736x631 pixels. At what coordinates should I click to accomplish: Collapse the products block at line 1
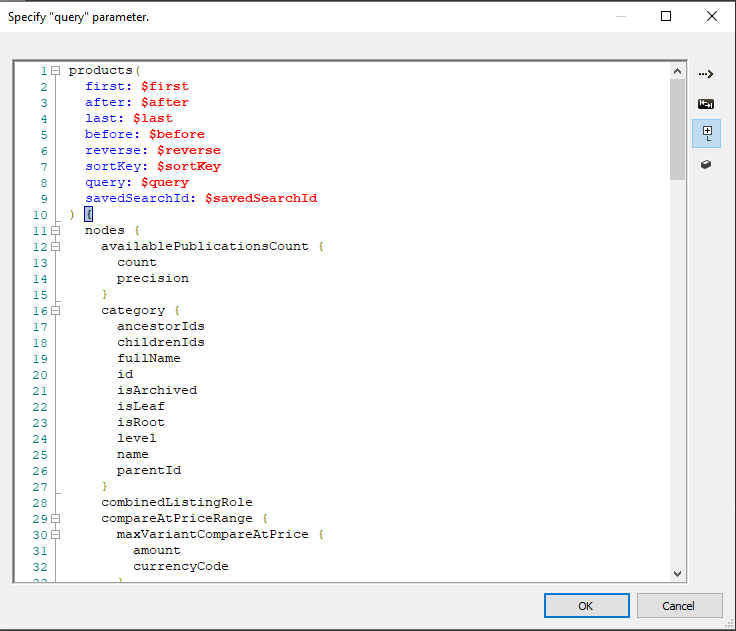(x=55, y=71)
